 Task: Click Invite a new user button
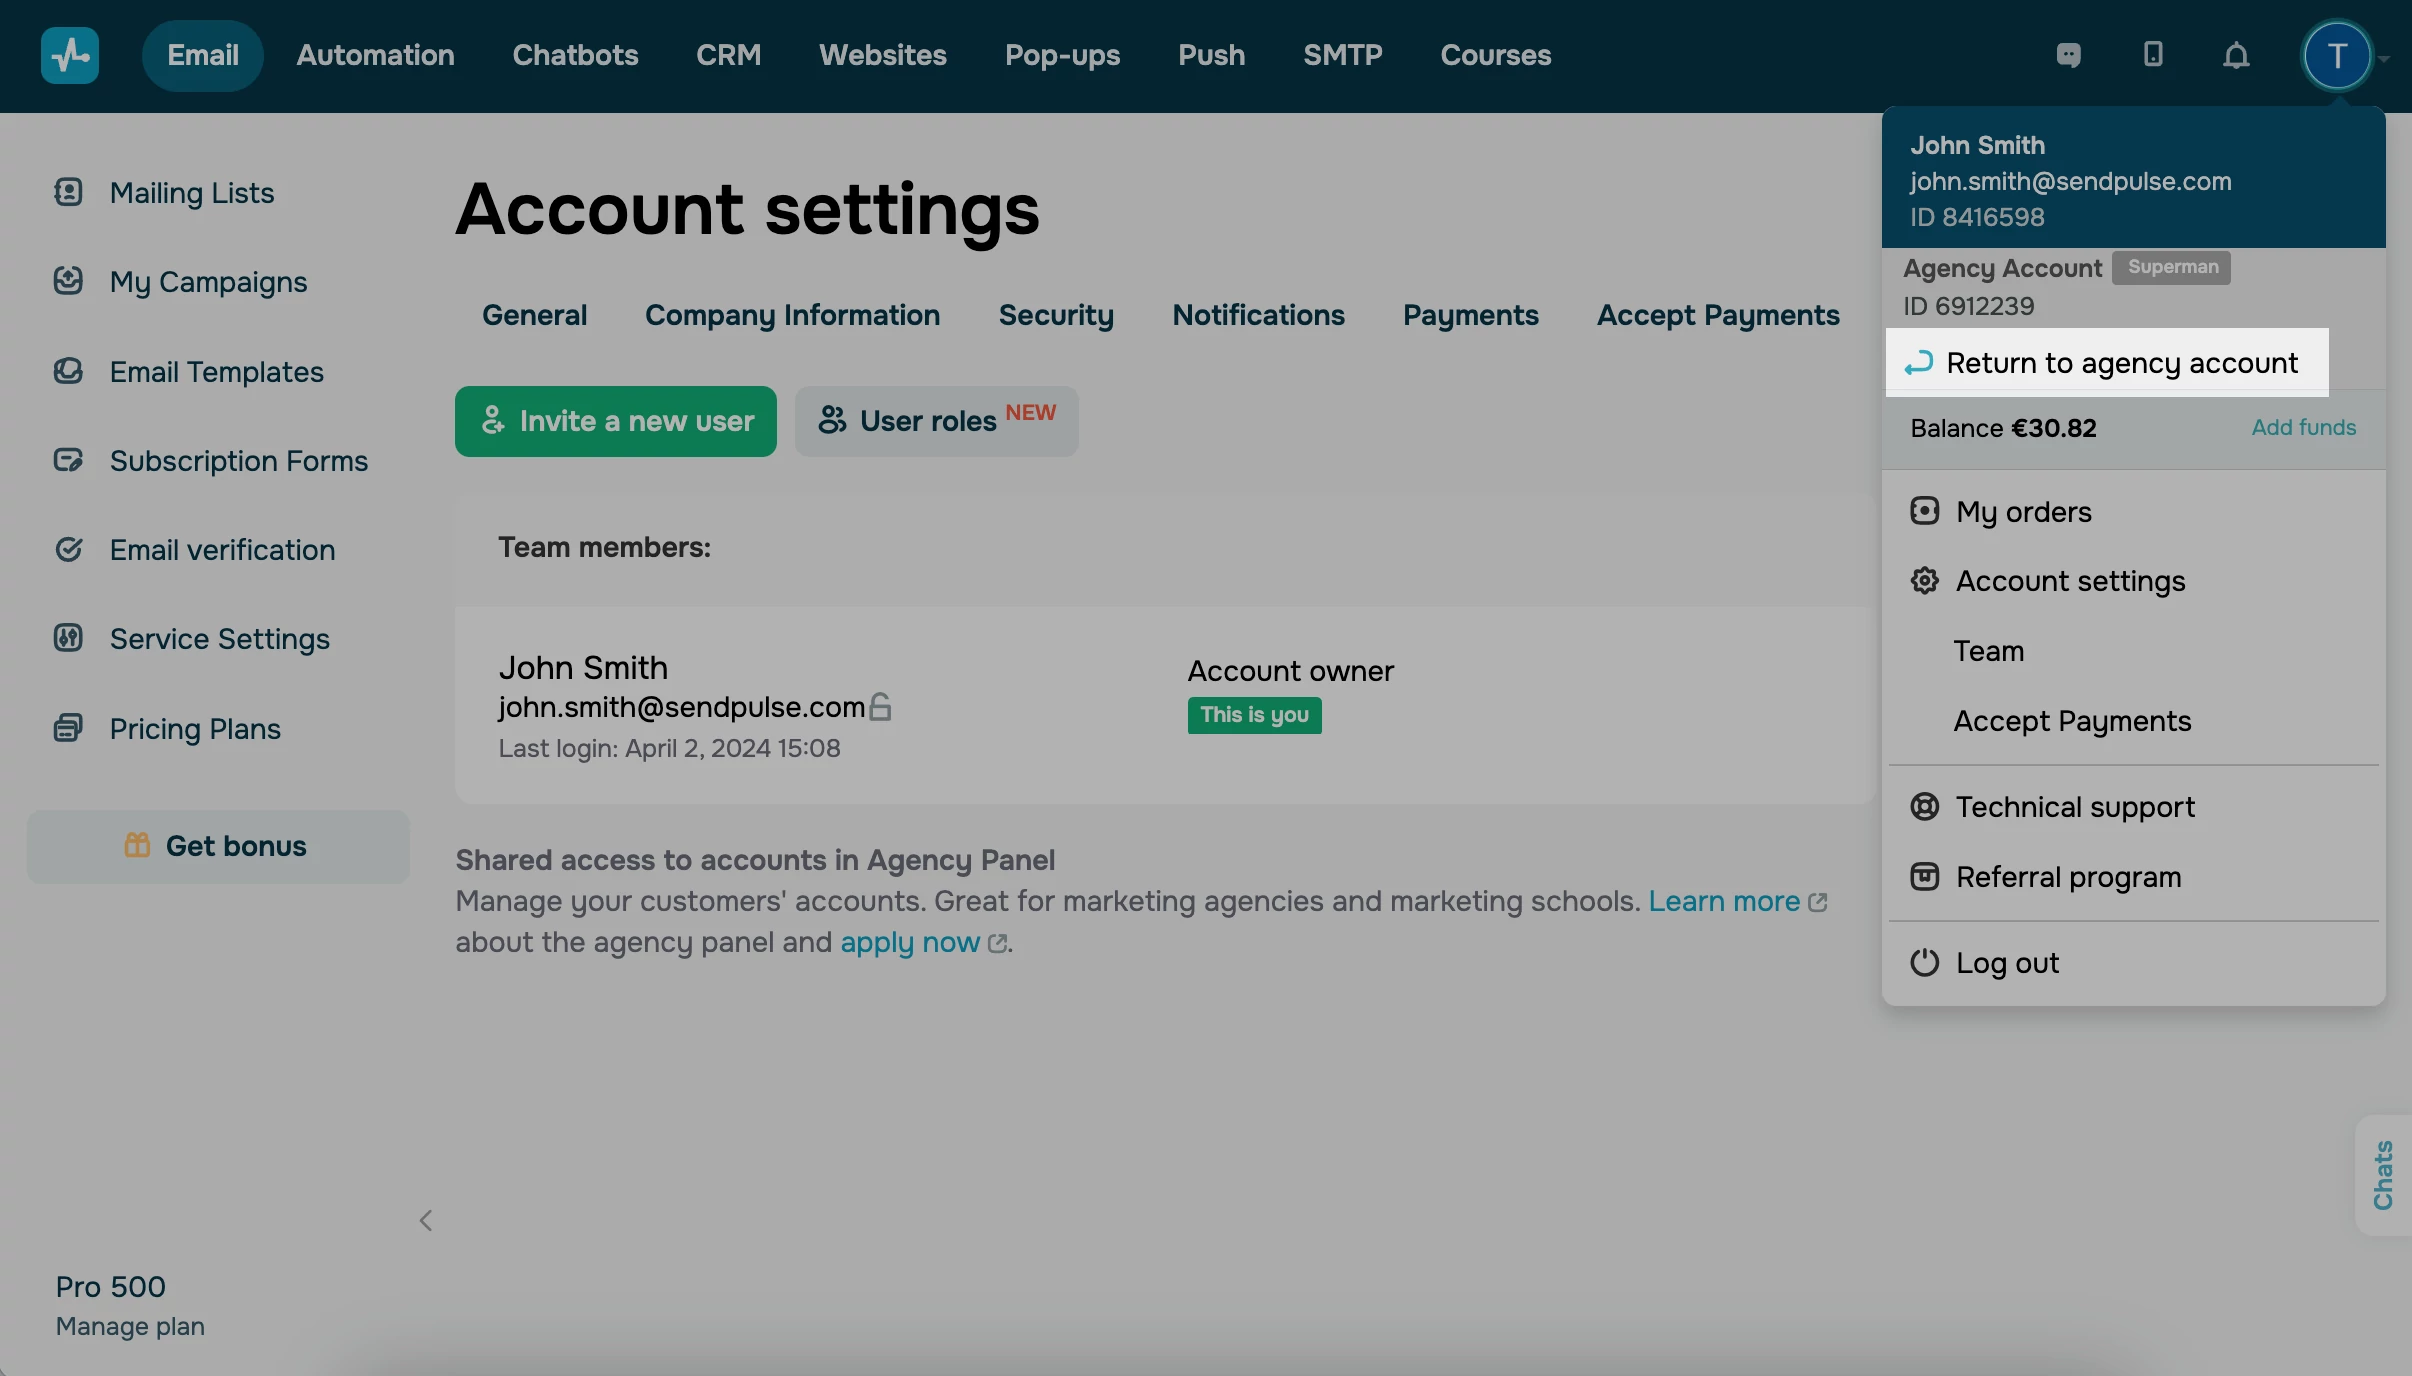(616, 421)
